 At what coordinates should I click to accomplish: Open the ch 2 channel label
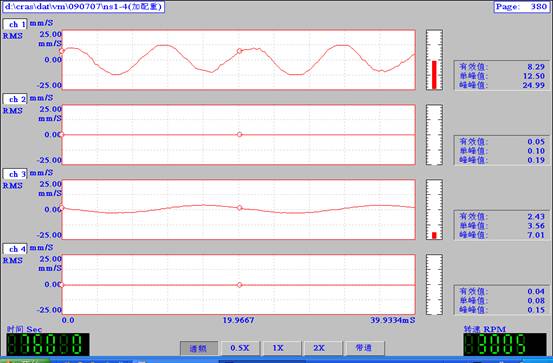coord(15,99)
